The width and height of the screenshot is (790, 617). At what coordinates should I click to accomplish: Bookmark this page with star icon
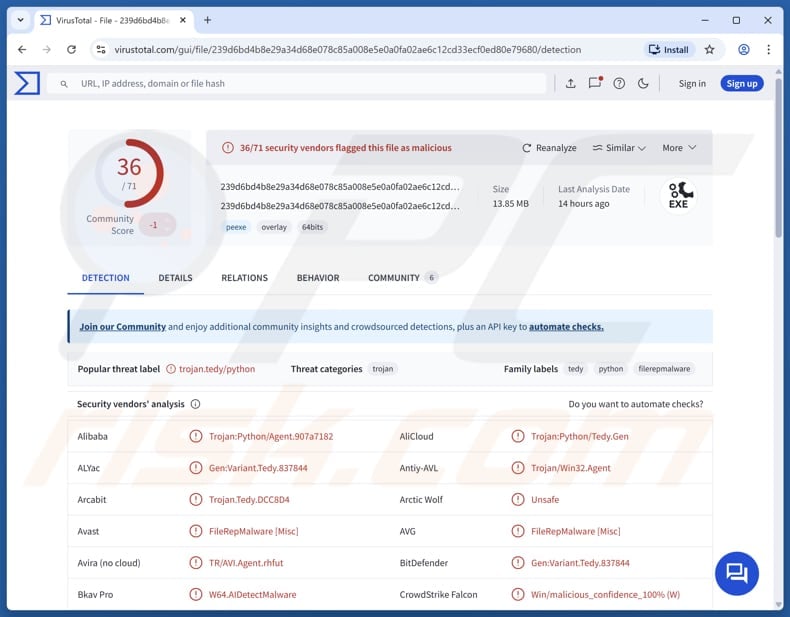[710, 49]
